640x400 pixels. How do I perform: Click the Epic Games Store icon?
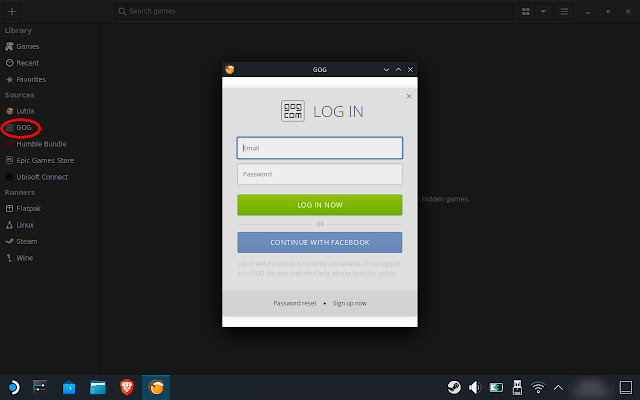[x=9, y=160]
